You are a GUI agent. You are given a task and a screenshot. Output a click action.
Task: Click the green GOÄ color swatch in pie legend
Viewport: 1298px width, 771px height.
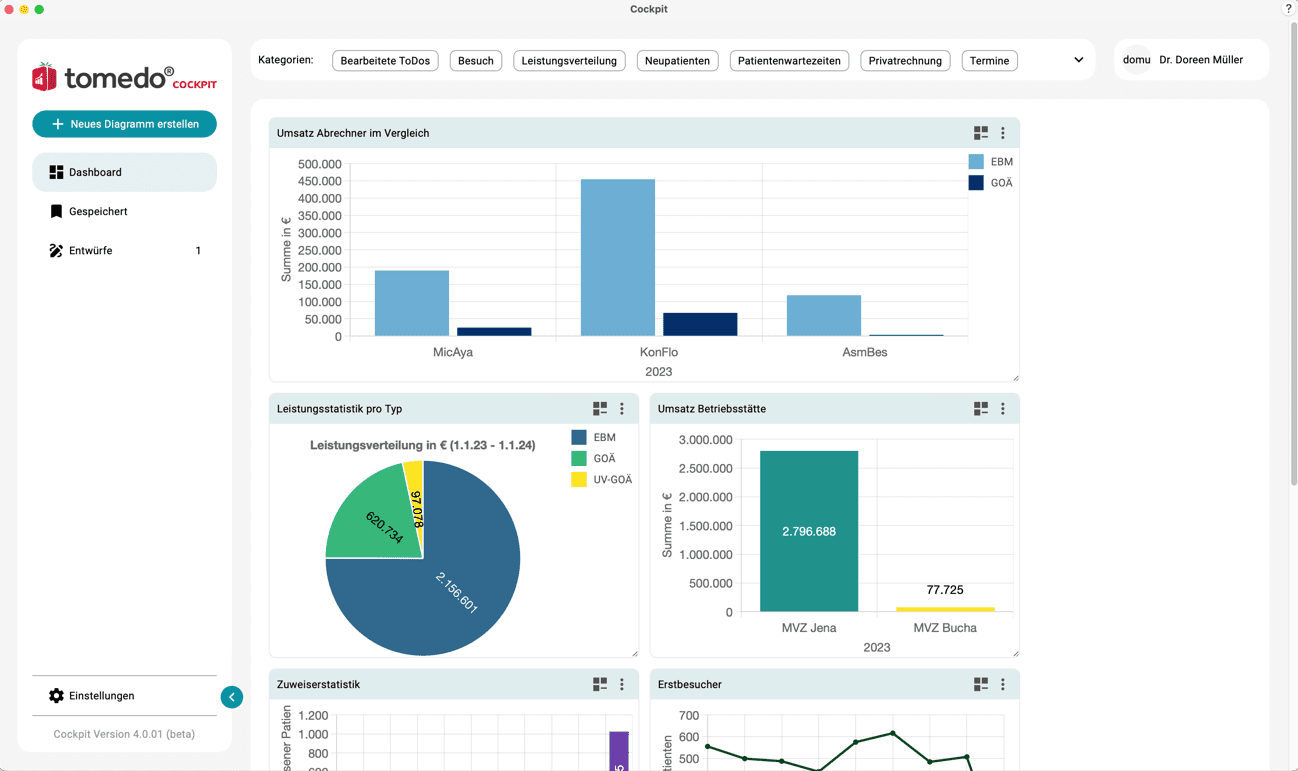point(579,459)
